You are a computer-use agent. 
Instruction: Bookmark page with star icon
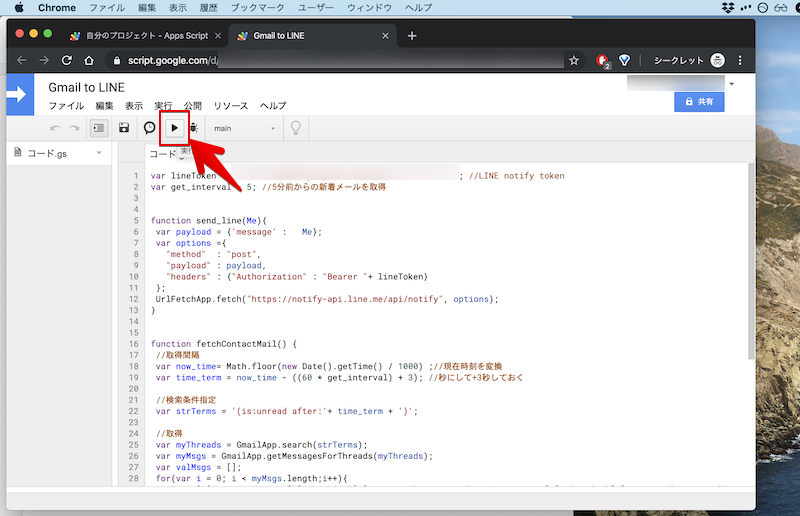click(x=574, y=60)
